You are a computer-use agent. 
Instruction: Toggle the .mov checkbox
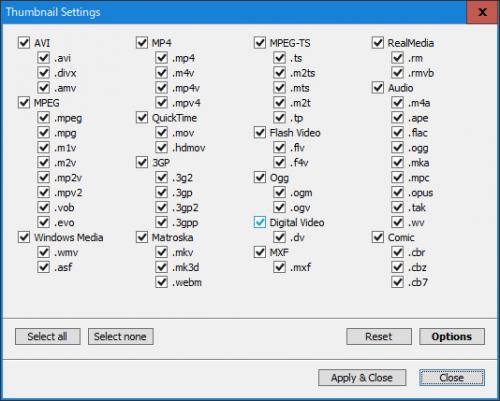click(x=162, y=133)
